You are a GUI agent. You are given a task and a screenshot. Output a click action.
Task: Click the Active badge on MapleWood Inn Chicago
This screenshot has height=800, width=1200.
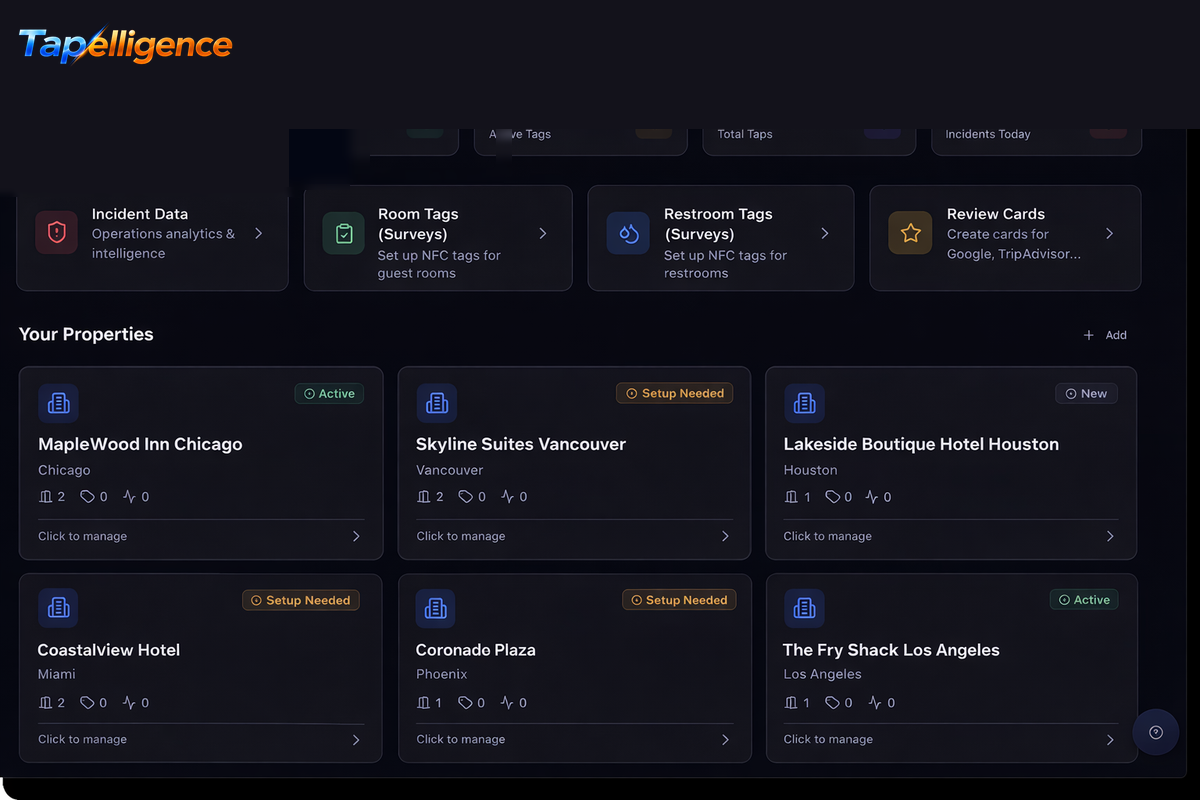pos(329,394)
